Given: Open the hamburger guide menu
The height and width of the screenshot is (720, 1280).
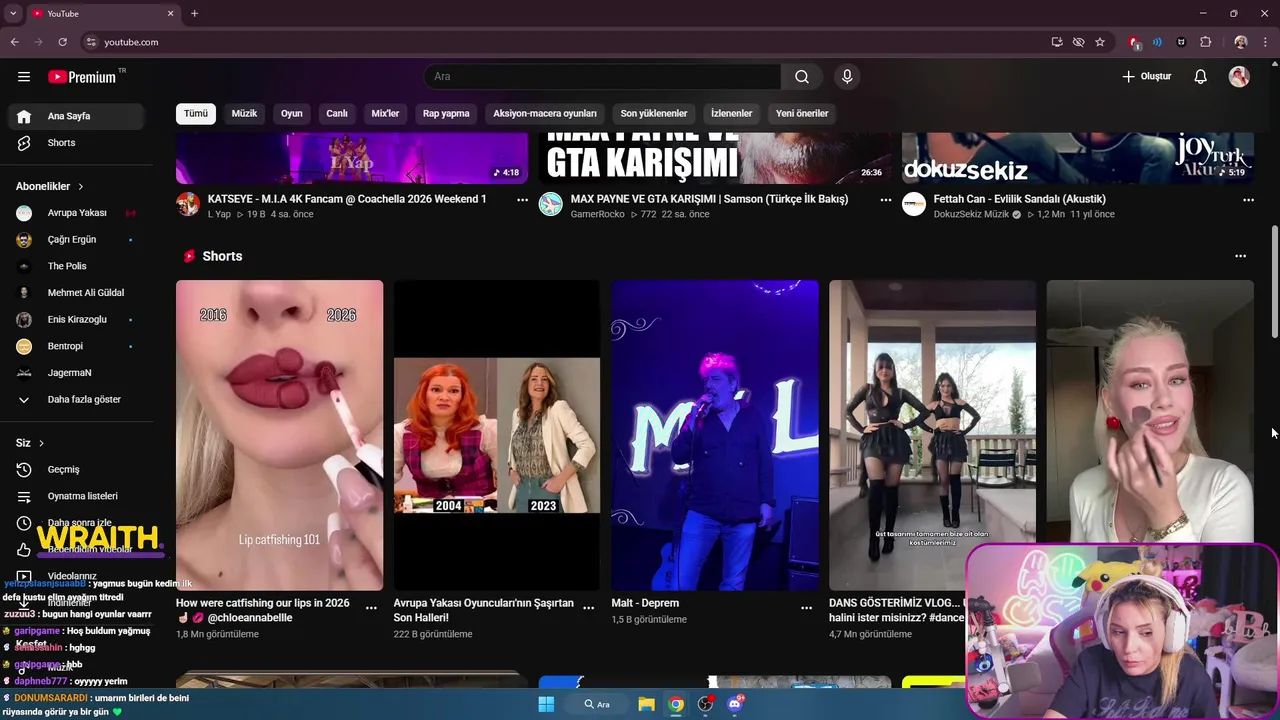Looking at the screenshot, I should [x=24, y=77].
